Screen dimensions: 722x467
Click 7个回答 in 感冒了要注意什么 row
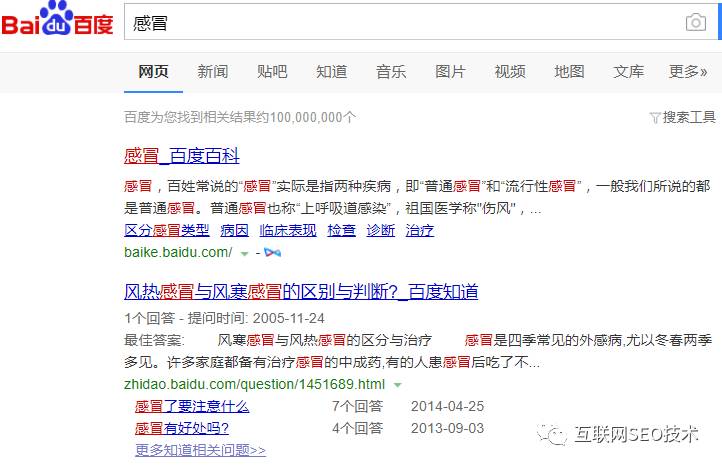[x=358, y=406]
